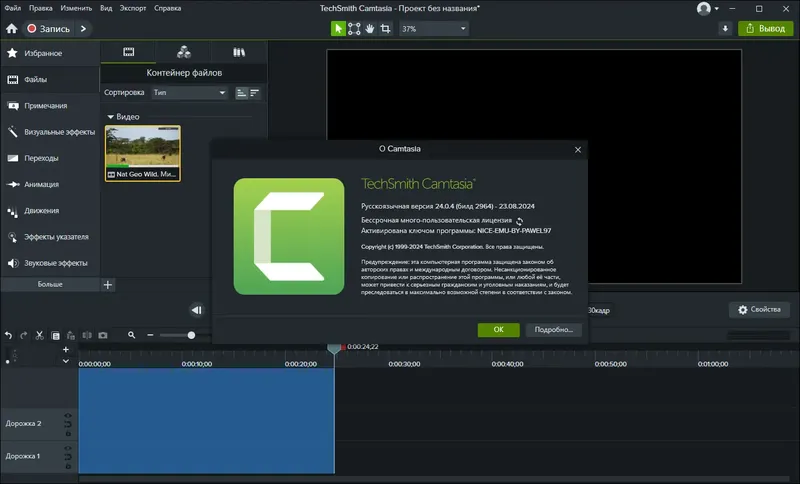Split the clip at playhead
The width and height of the screenshot is (800, 484).
pos(87,336)
